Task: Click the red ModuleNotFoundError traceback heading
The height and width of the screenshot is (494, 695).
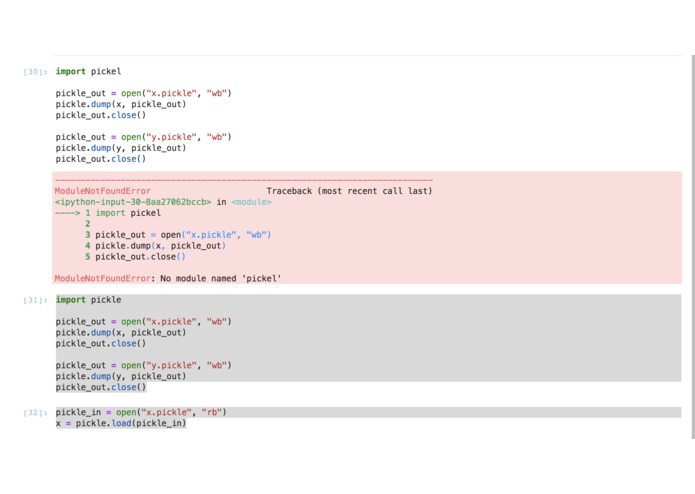Action: (103, 191)
